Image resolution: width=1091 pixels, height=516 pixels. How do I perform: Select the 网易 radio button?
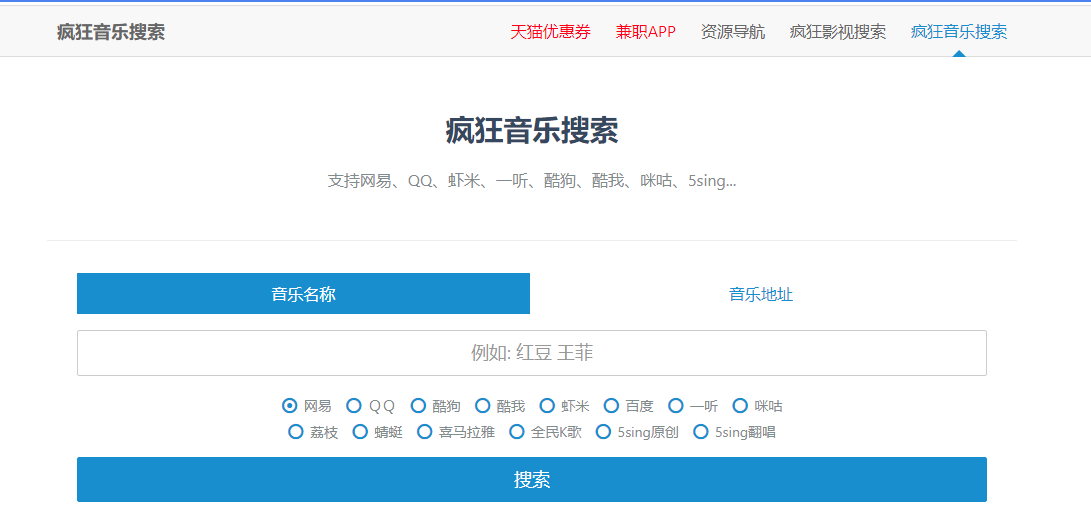(290, 406)
